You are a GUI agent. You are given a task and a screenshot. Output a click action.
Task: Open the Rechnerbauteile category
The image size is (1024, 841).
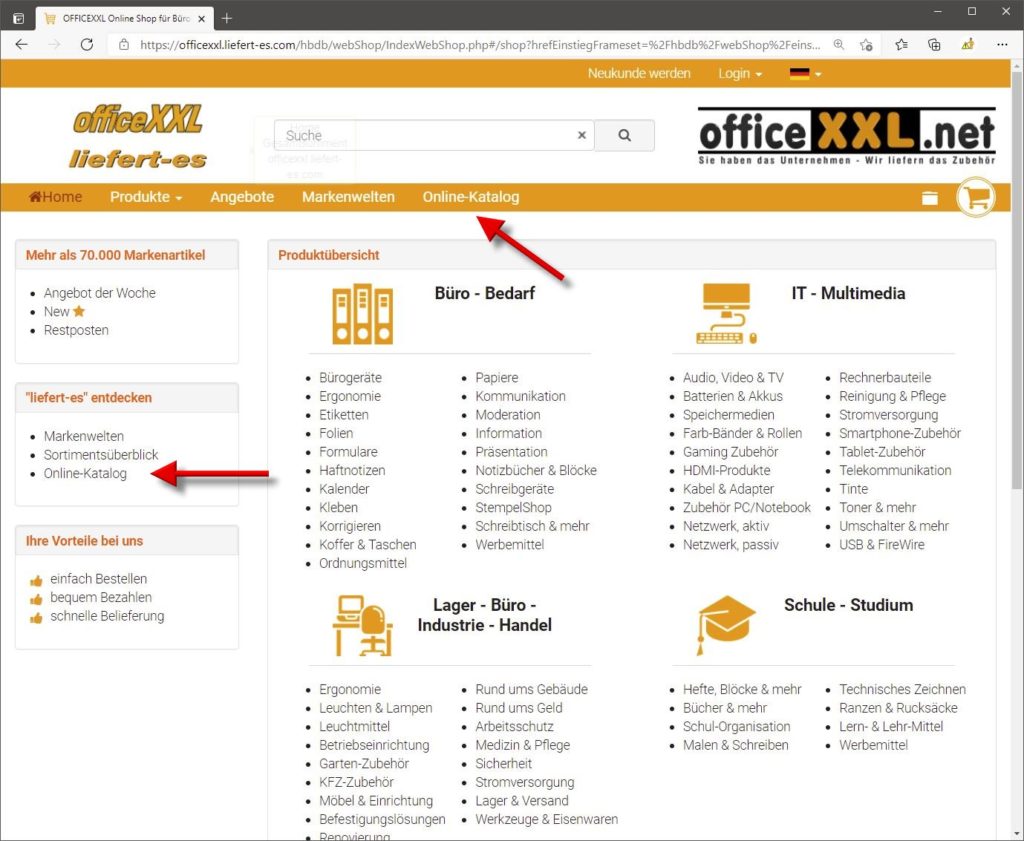click(x=885, y=377)
